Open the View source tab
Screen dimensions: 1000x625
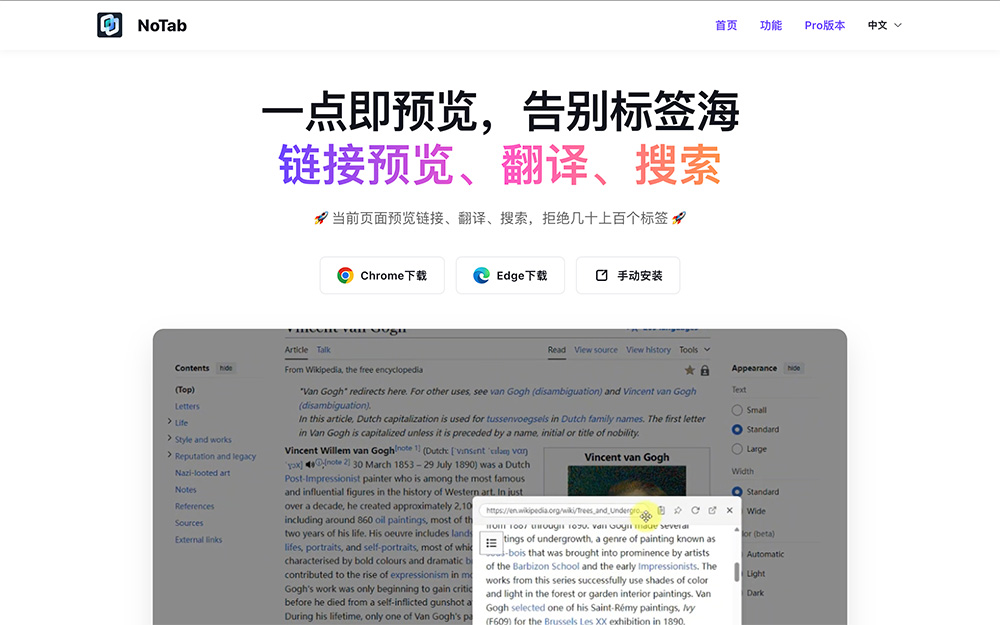[596, 349]
